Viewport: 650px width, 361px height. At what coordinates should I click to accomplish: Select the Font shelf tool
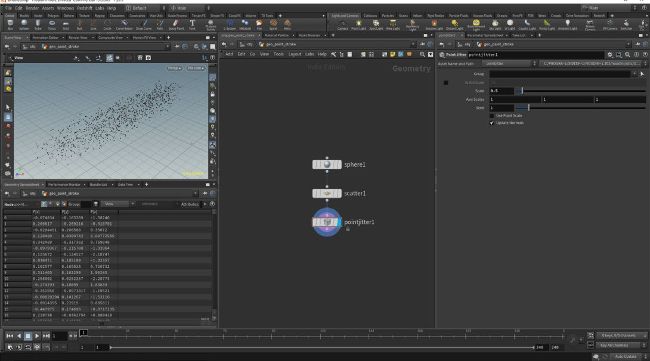[192, 24]
